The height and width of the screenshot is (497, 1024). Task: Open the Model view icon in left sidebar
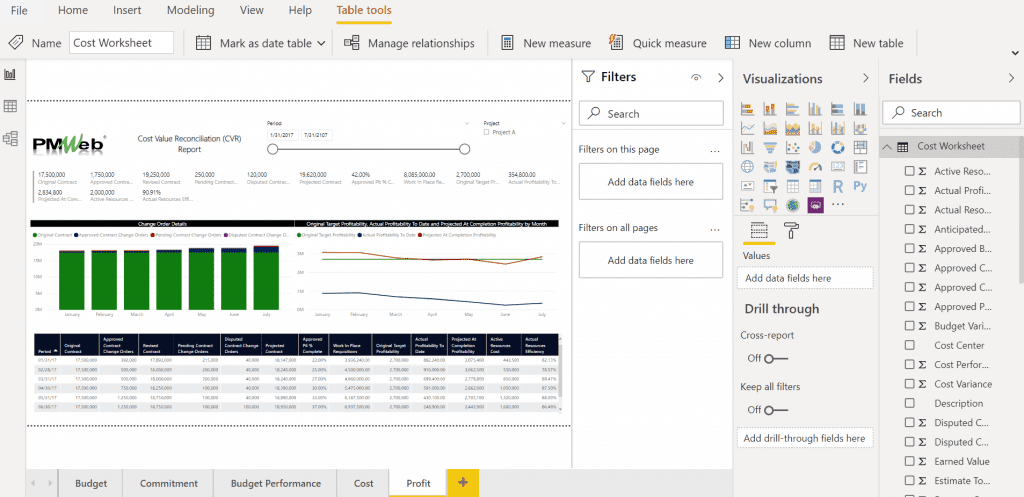[10, 138]
